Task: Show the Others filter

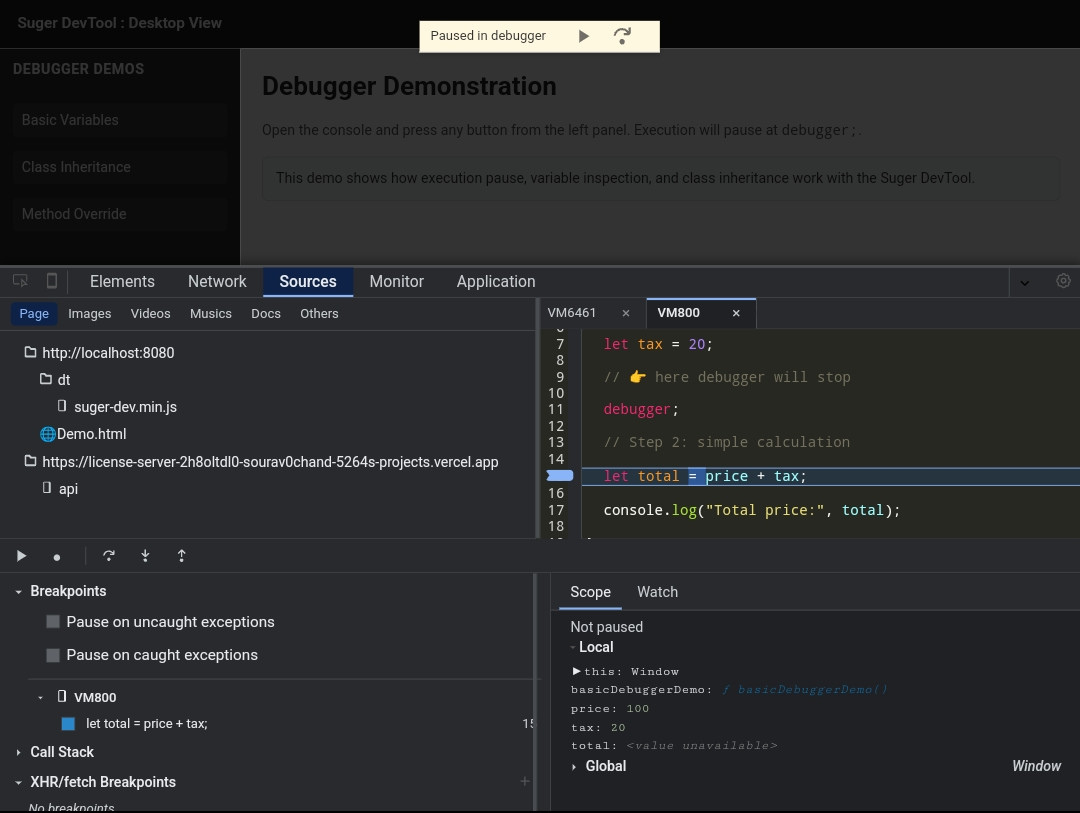Action: coord(319,313)
